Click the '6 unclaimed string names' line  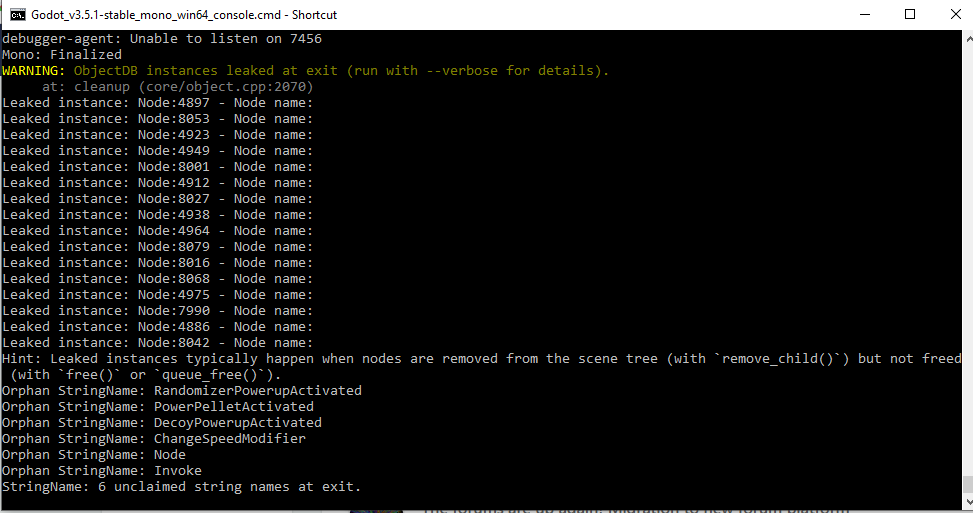click(x=181, y=487)
